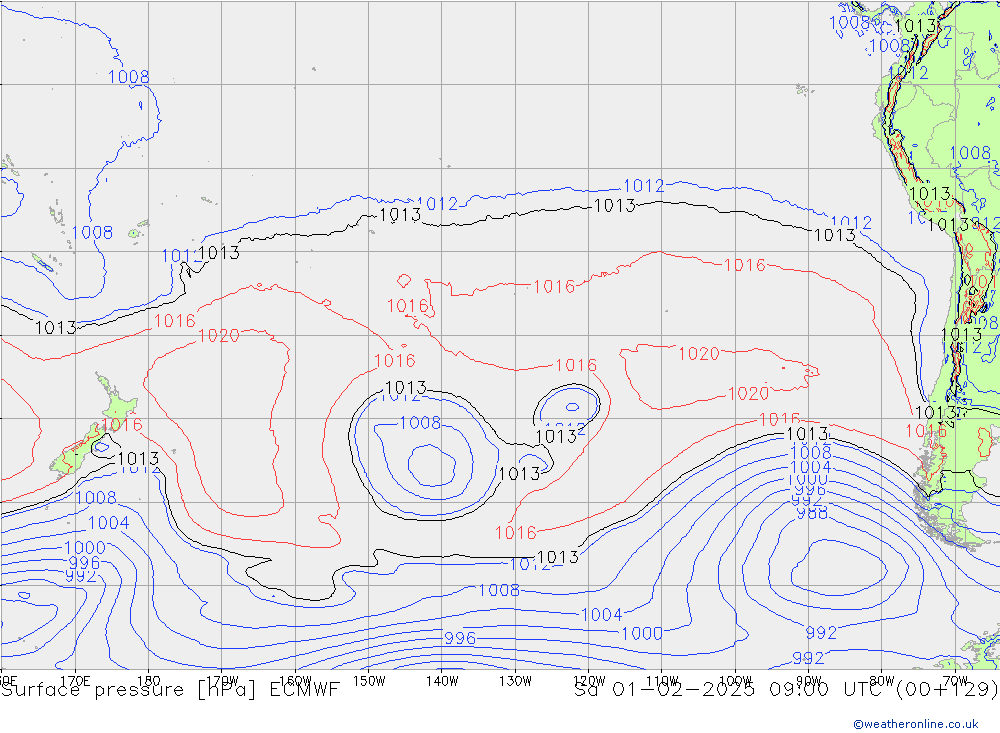The image size is (1000, 733).
Task: Click the 130W longitude label
Action: click(515, 680)
